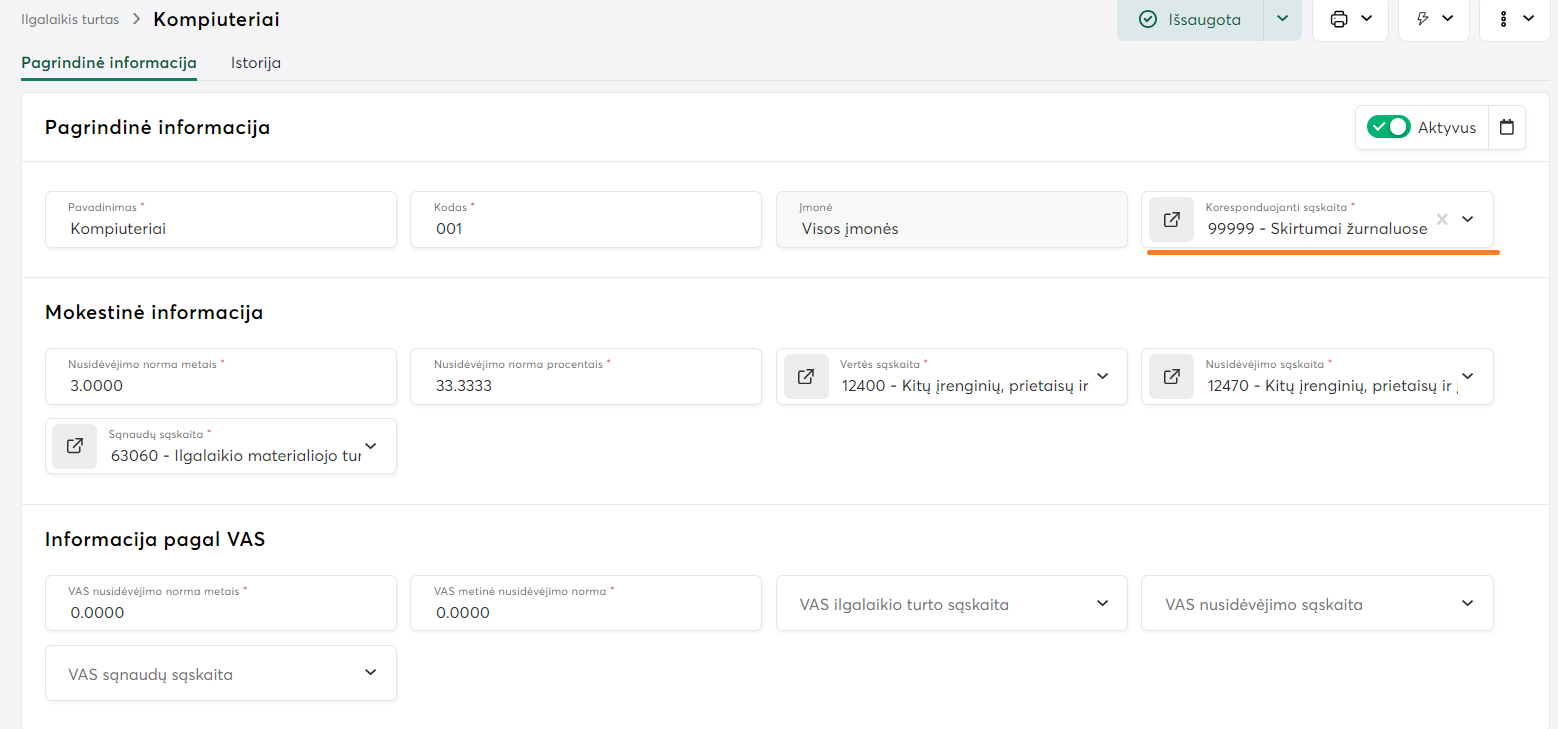Viewport: 1558px width, 729px height.
Task: Open linked Koresponduojanti sąskaita record icon
Action: (x=1171, y=220)
